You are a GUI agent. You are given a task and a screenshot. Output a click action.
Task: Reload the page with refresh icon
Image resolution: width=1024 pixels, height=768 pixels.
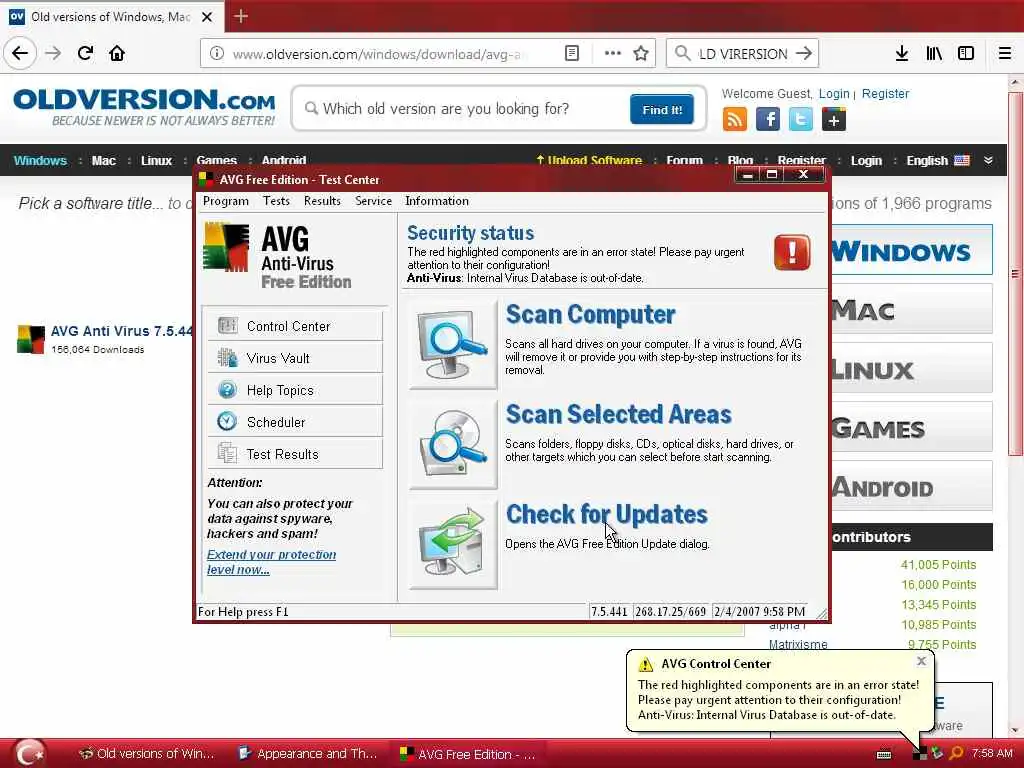(x=85, y=54)
